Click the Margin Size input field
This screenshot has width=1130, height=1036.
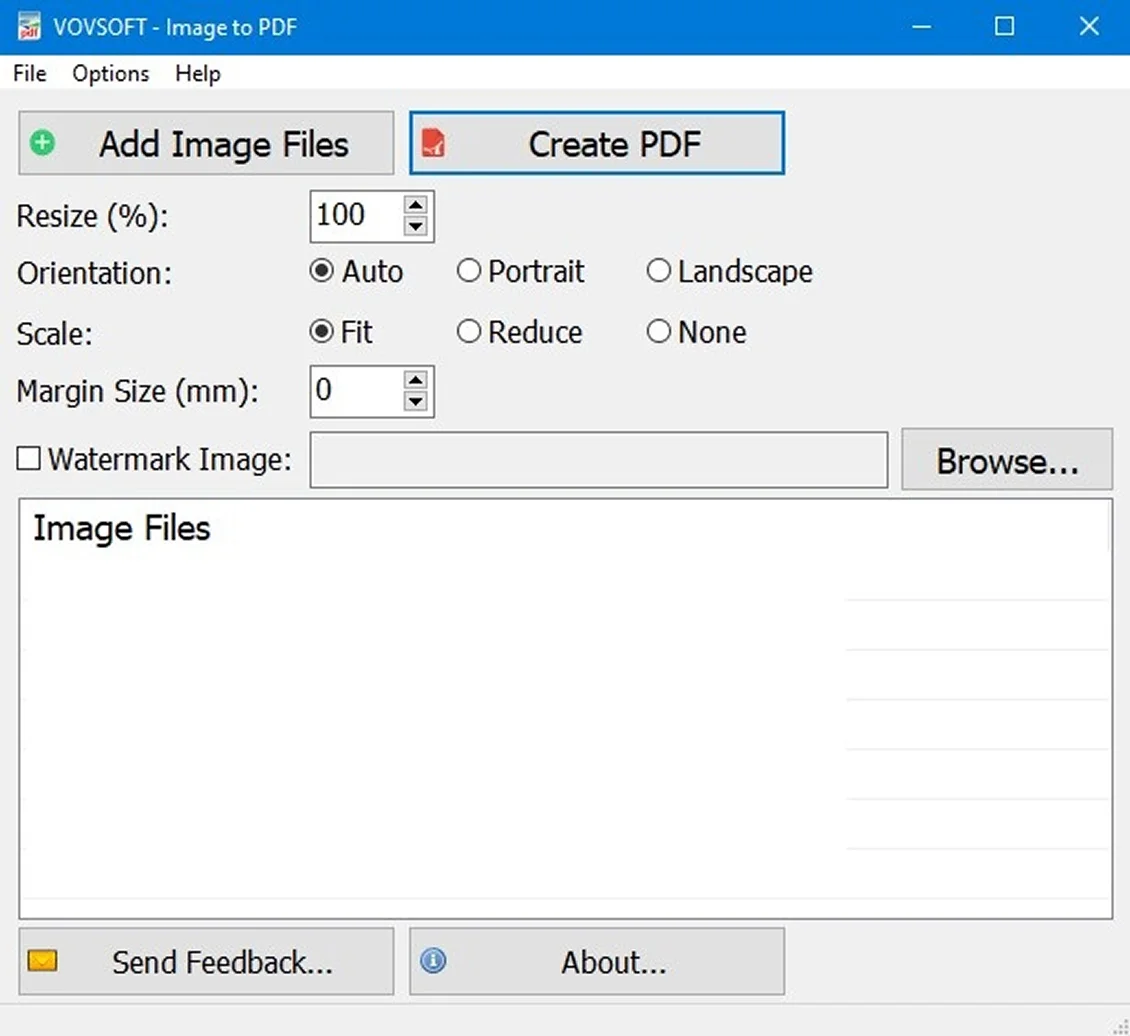(x=357, y=391)
